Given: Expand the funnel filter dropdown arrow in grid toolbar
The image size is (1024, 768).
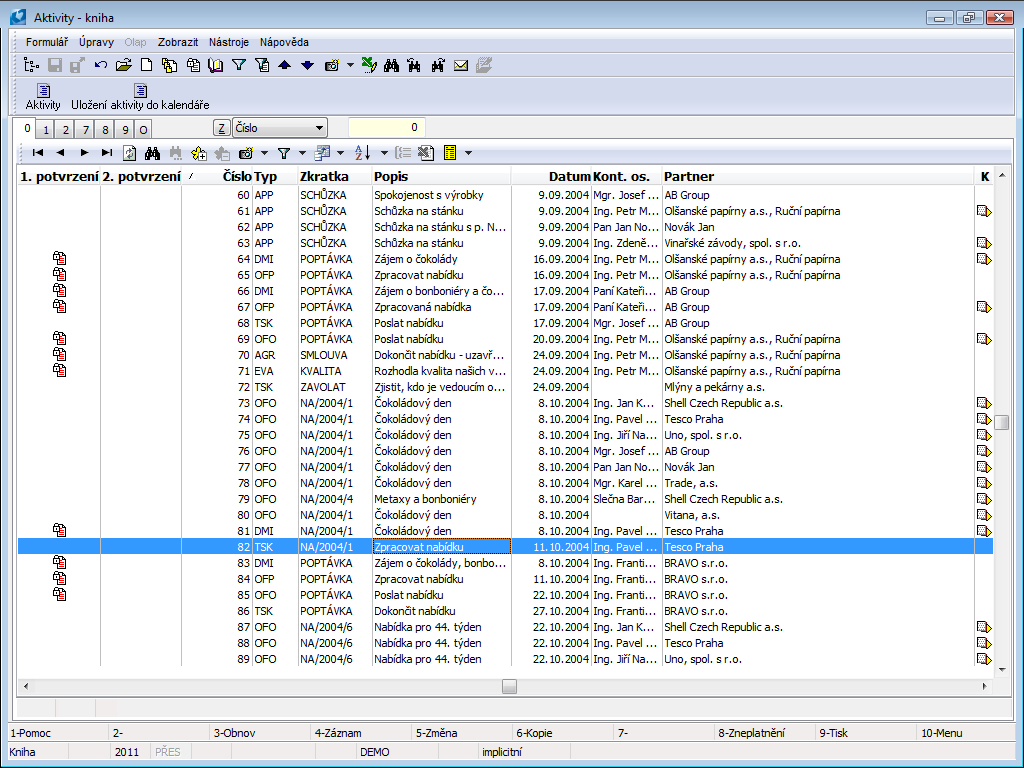Looking at the screenshot, I should tap(299, 153).
